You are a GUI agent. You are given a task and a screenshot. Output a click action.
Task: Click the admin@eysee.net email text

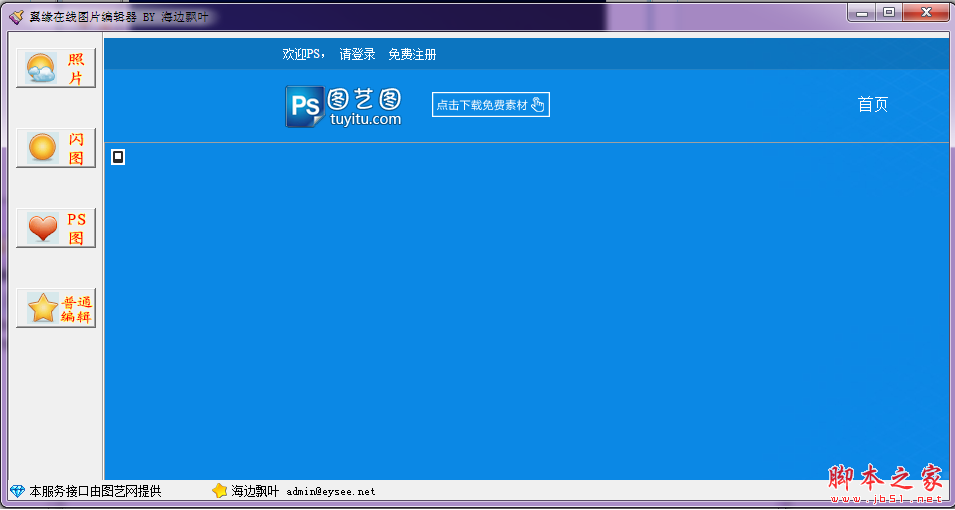331,491
